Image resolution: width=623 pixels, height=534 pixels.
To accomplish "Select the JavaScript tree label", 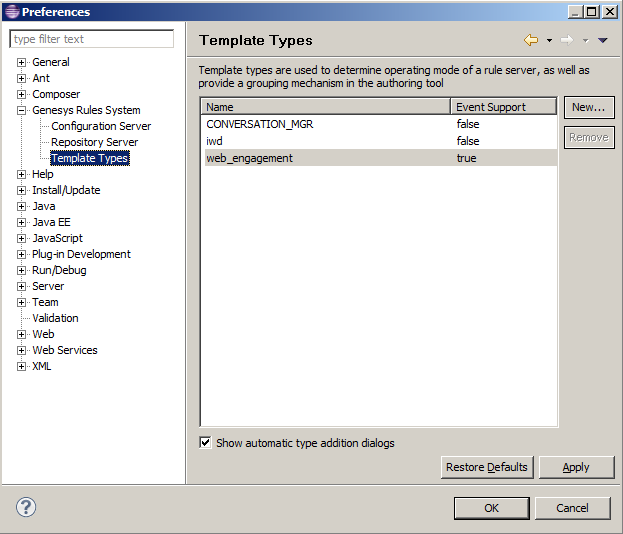I will pyautogui.click(x=58, y=238).
